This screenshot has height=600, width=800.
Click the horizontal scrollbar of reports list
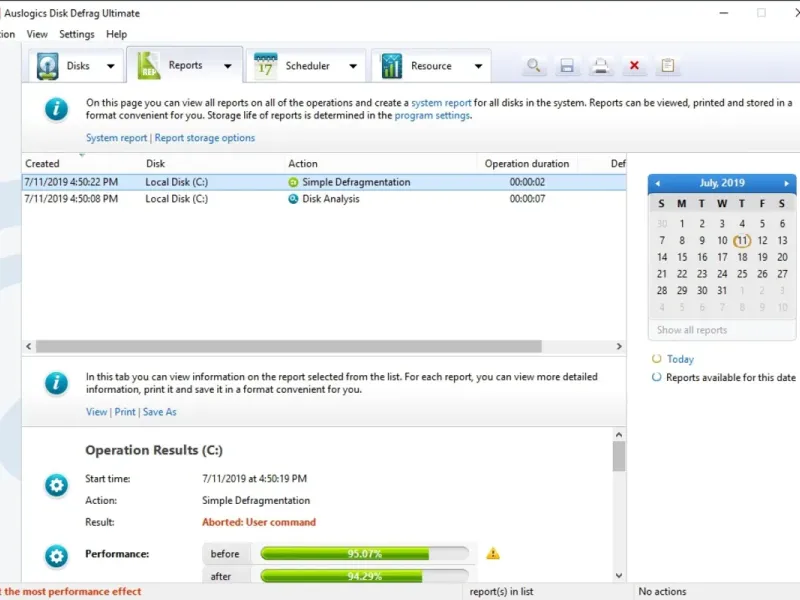pos(289,346)
